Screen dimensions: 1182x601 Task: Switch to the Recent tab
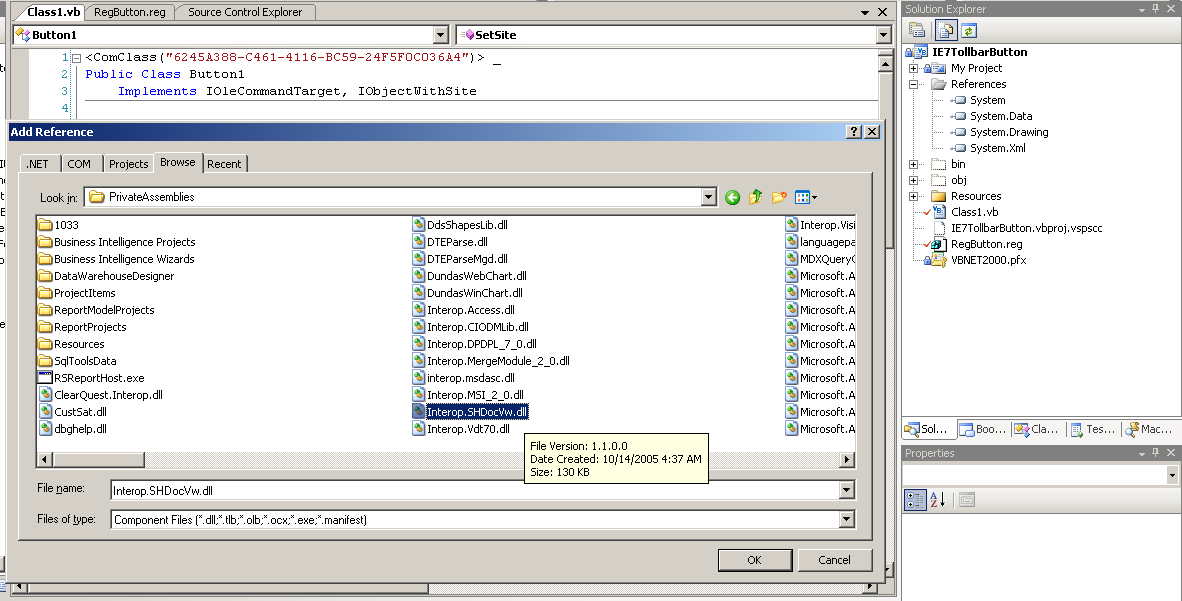point(224,164)
